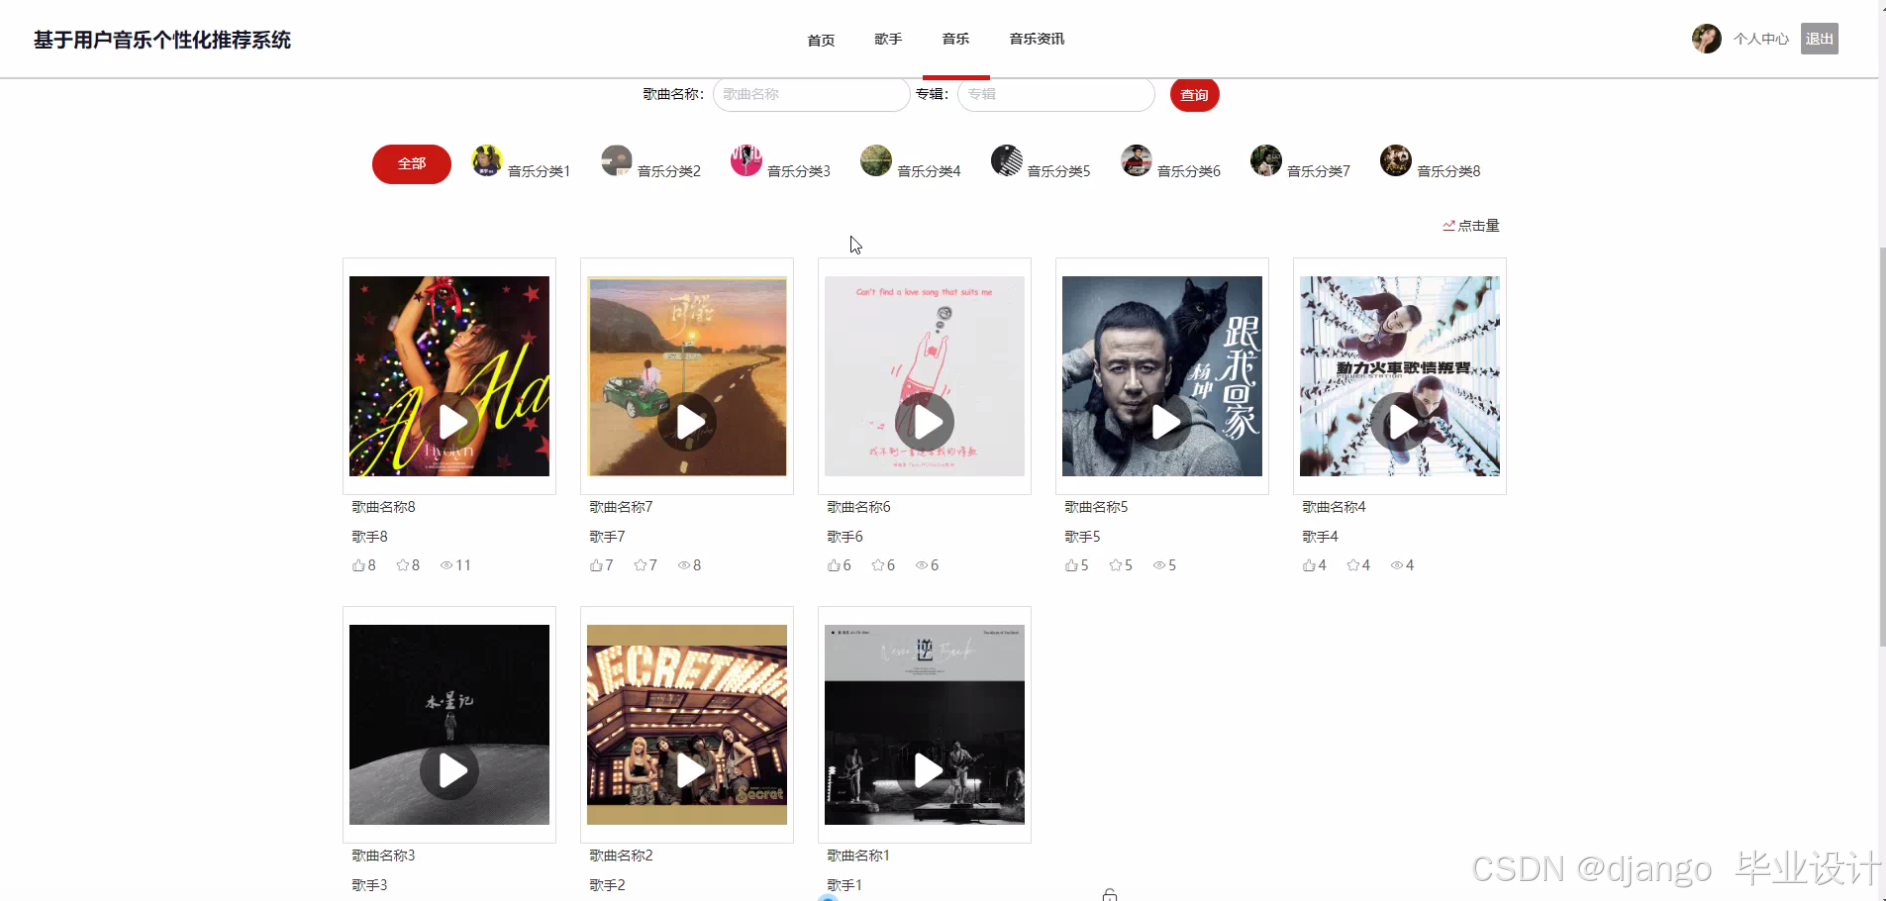Click the eye views icon for 歌曲名称8
Screen dimensions: 1886x901
pos(446,565)
